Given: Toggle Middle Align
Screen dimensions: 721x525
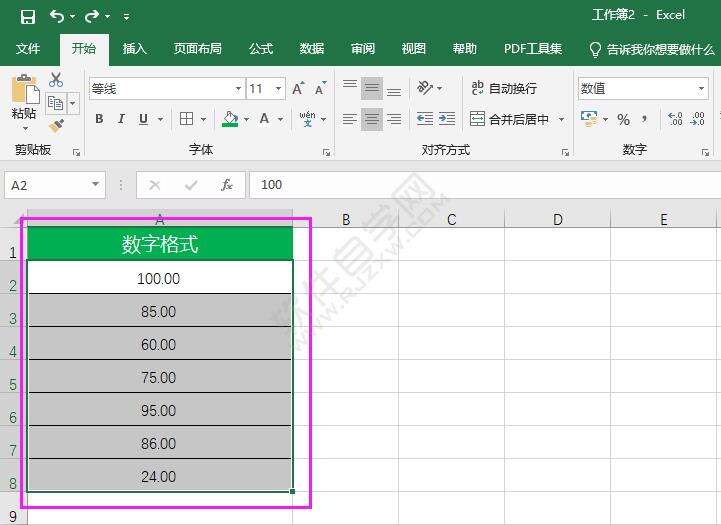Looking at the screenshot, I should click(x=372, y=88).
